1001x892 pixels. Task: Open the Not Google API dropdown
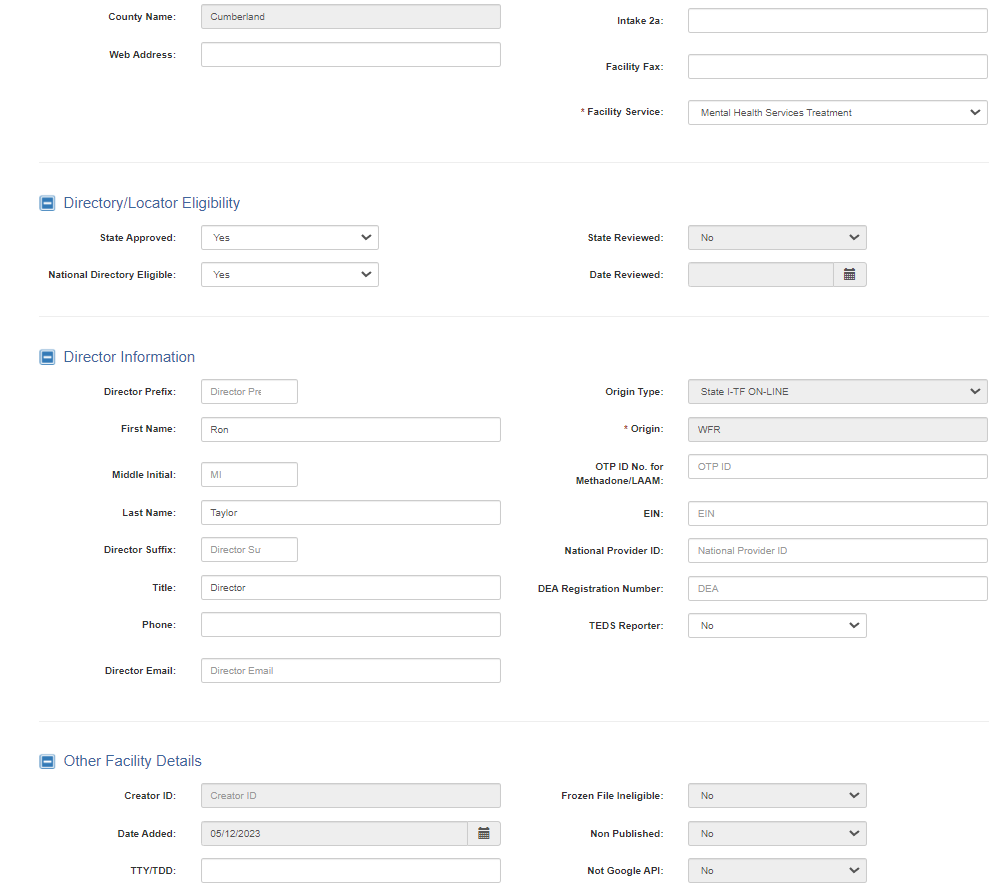pyautogui.click(x=777, y=870)
